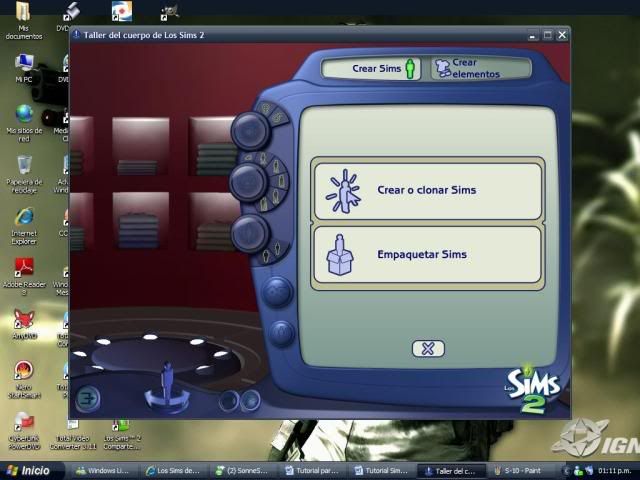The height and width of the screenshot is (480, 640).
Task: Launch the Los Sims 2 Comparte shortcut
Action: (x=122, y=435)
